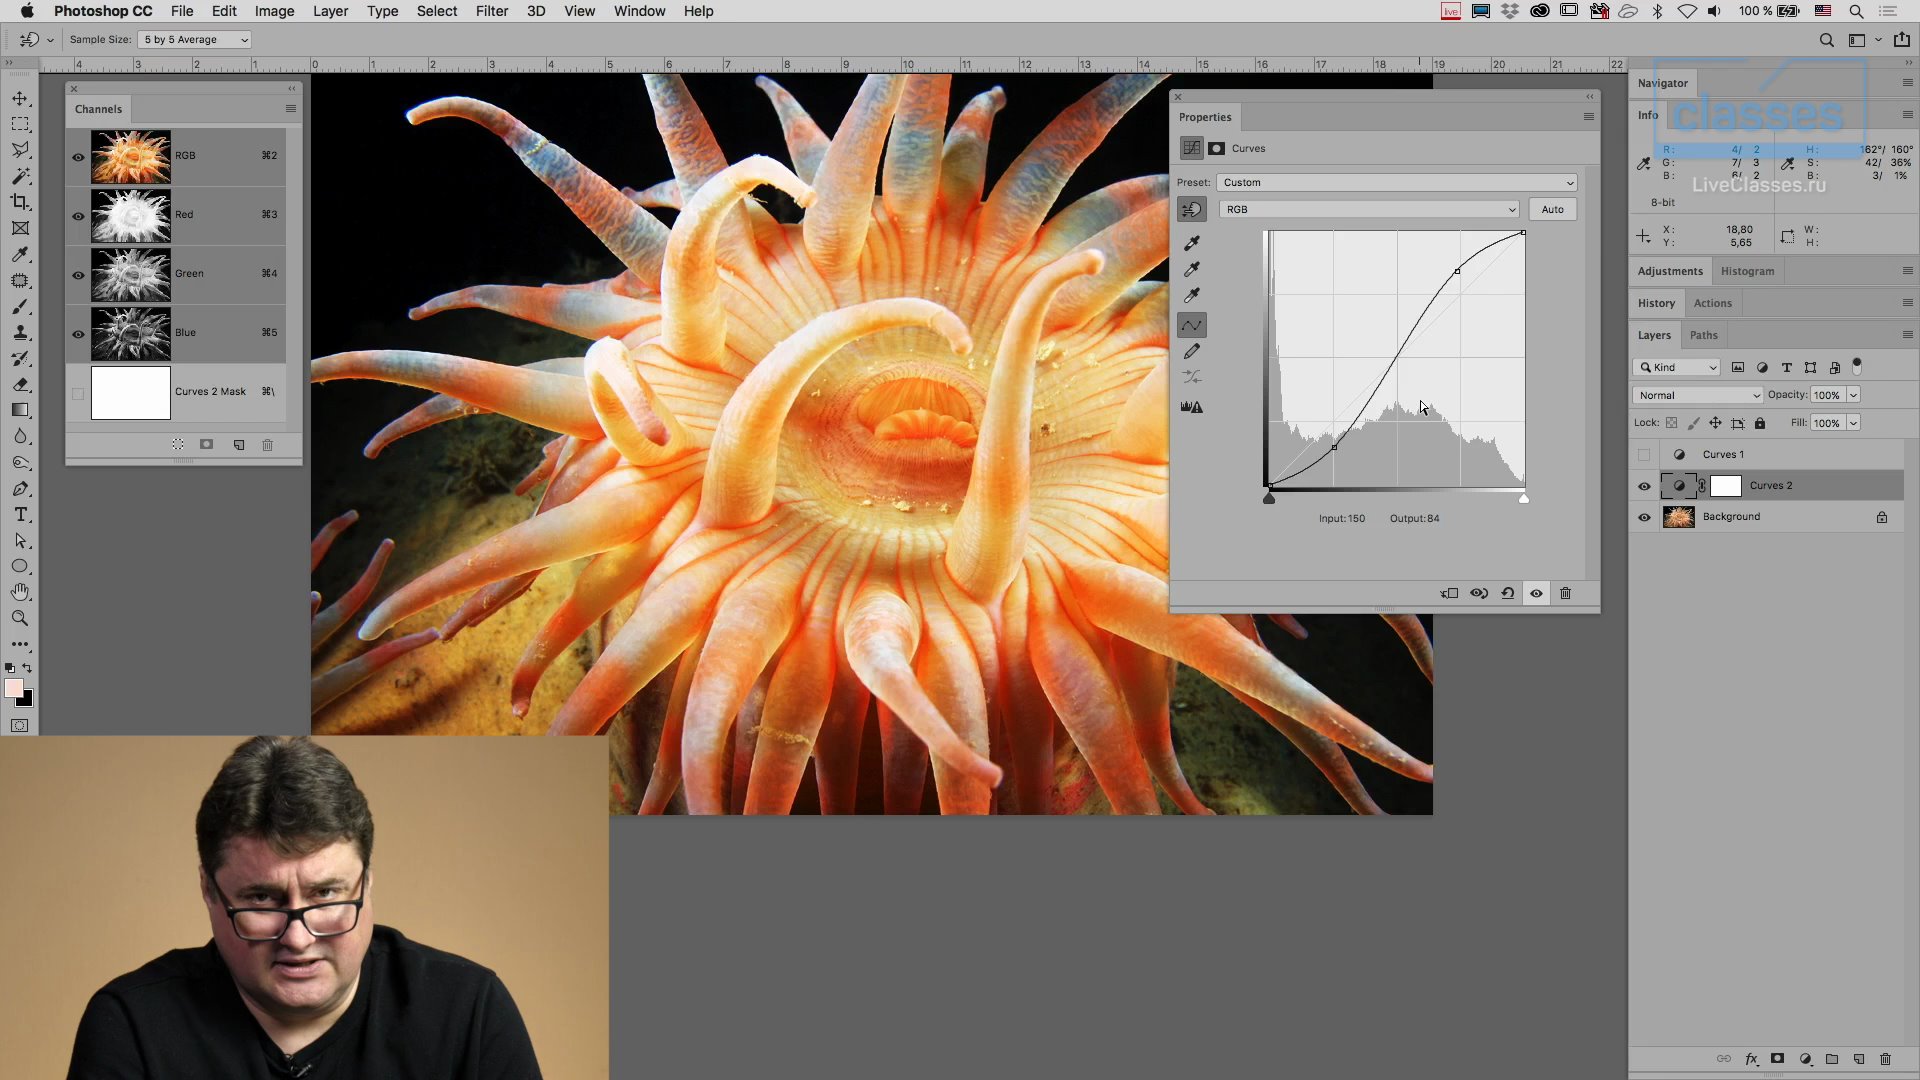Select the Gradient tool
Image resolution: width=1920 pixels, height=1080 pixels.
[20, 410]
